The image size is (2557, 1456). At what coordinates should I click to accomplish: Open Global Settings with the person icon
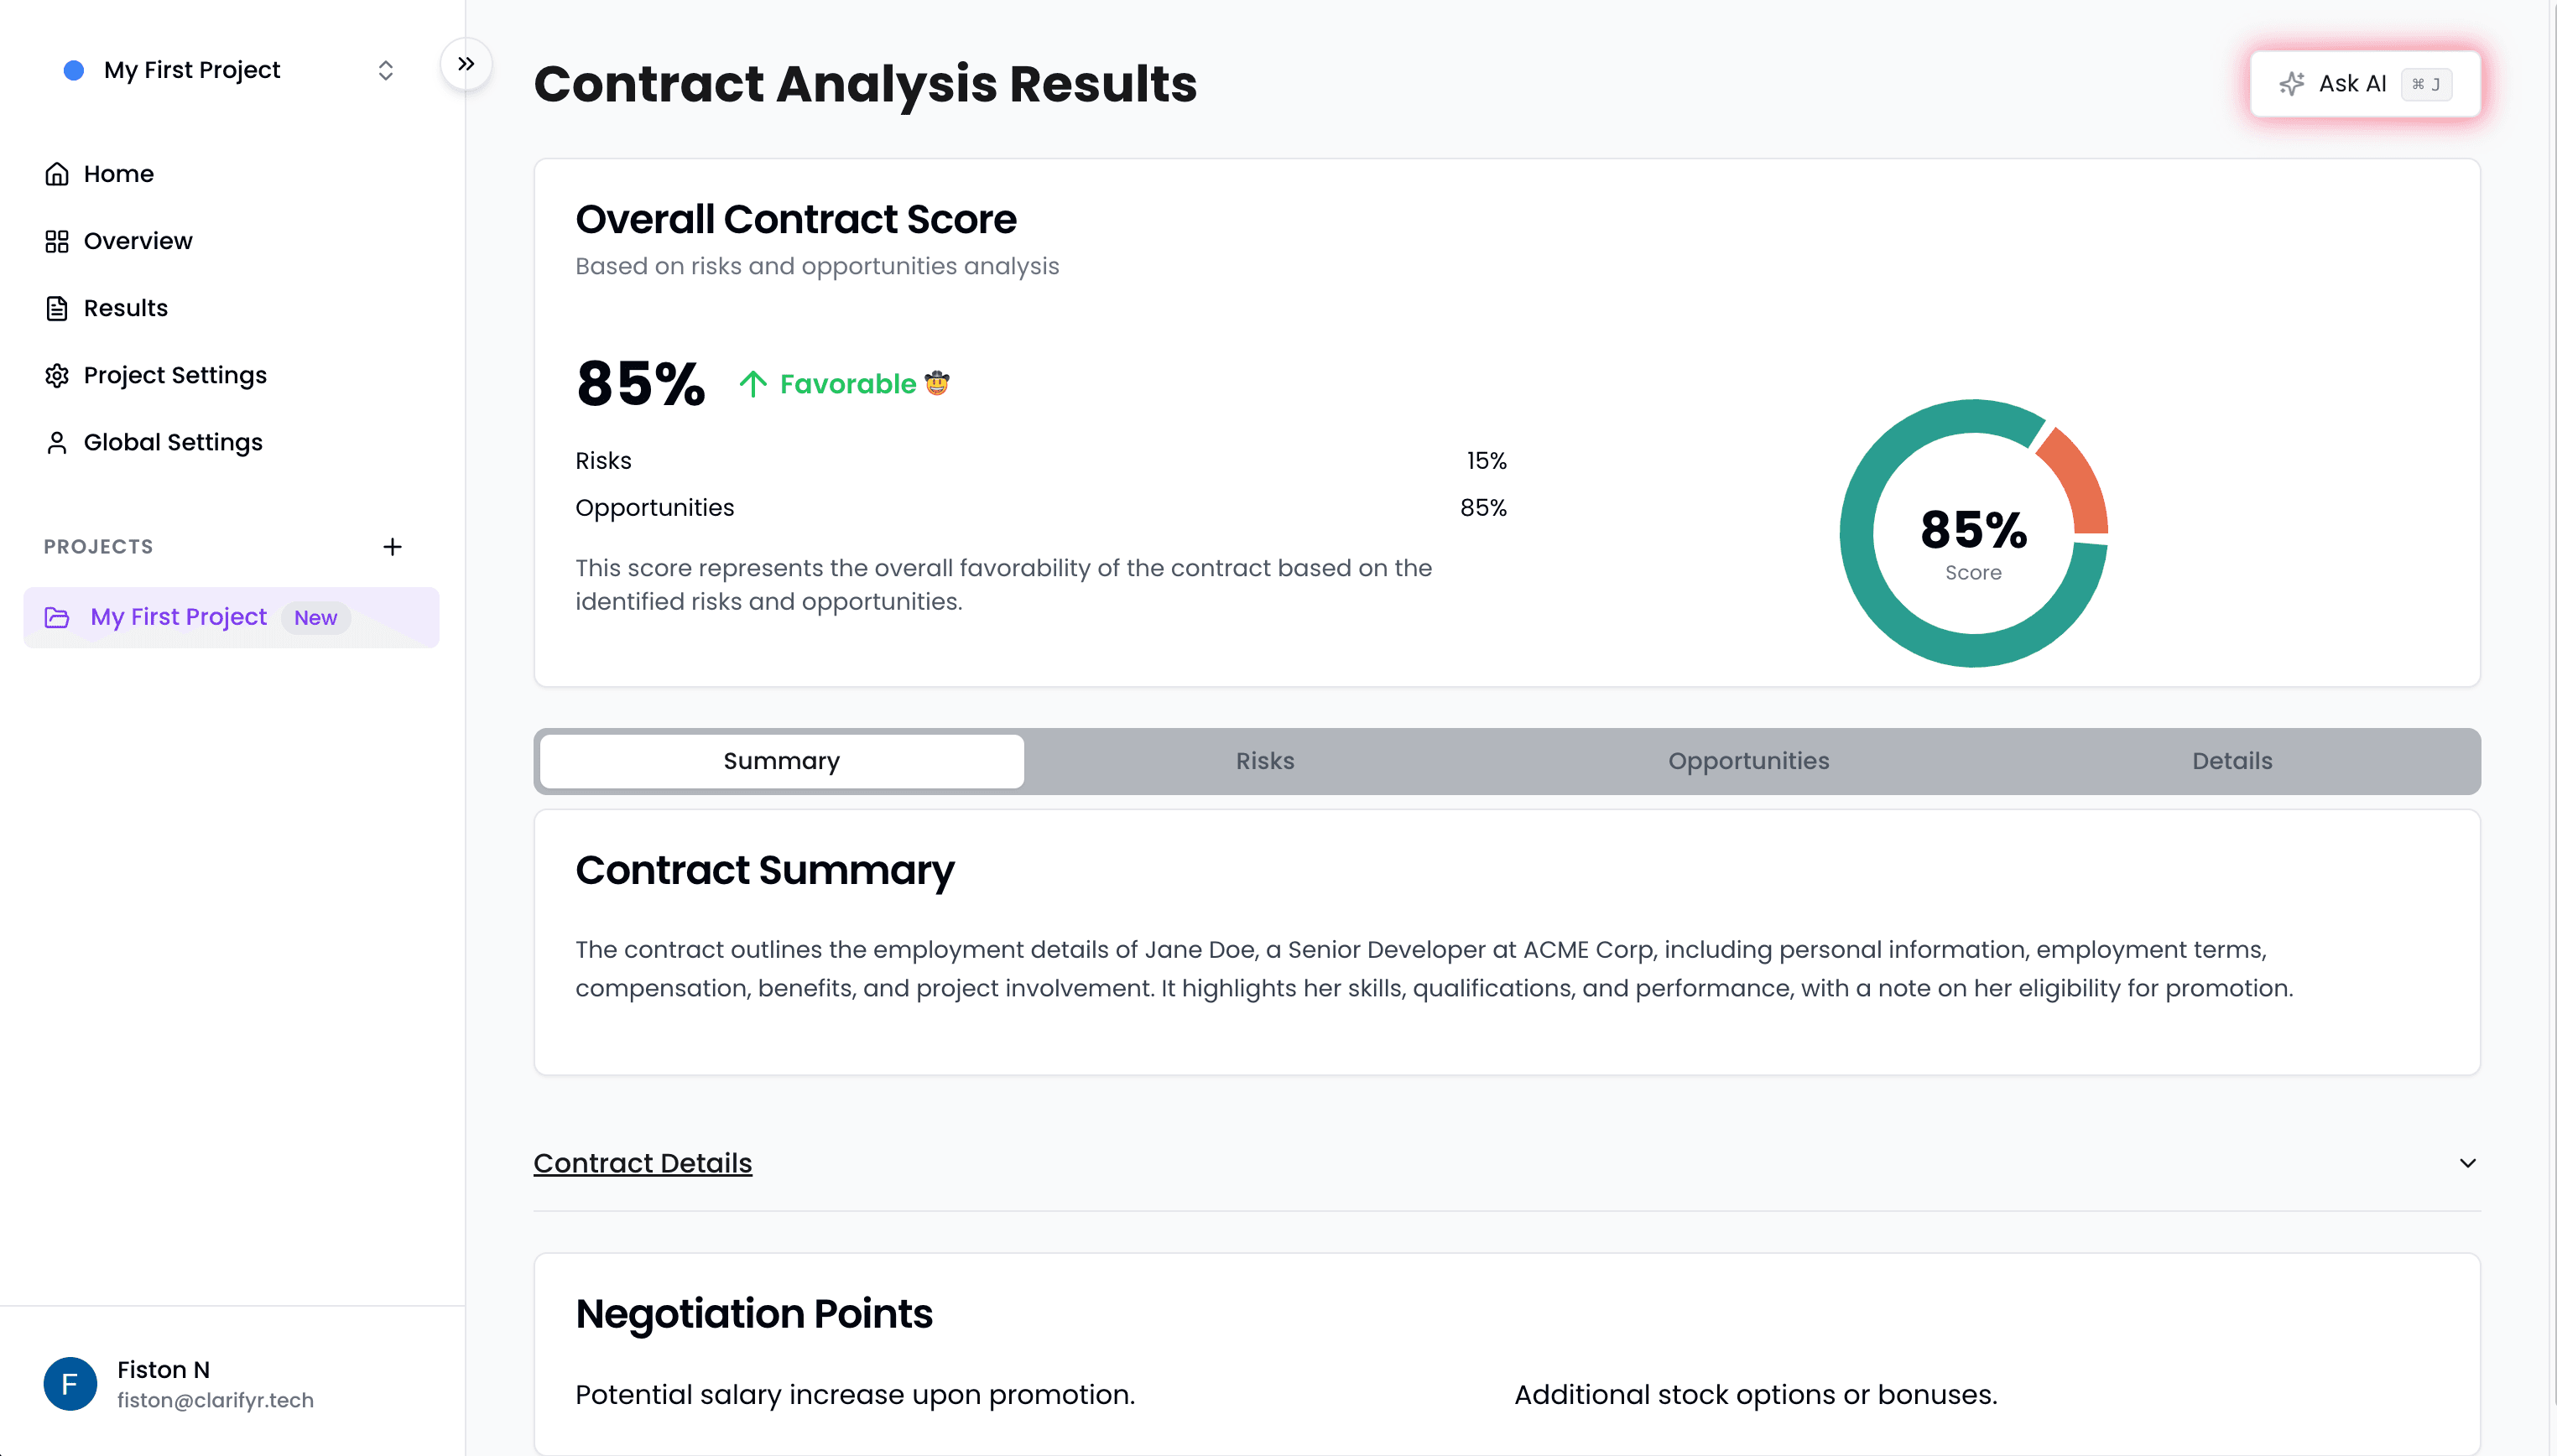tap(58, 441)
